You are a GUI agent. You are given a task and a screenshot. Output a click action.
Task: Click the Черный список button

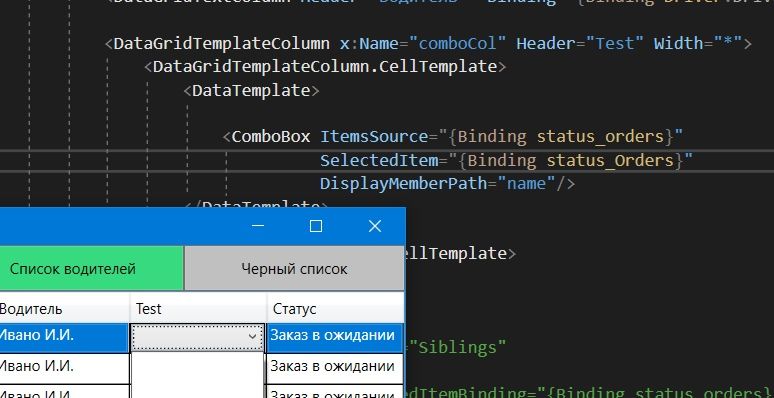click(x=294, y=269)
